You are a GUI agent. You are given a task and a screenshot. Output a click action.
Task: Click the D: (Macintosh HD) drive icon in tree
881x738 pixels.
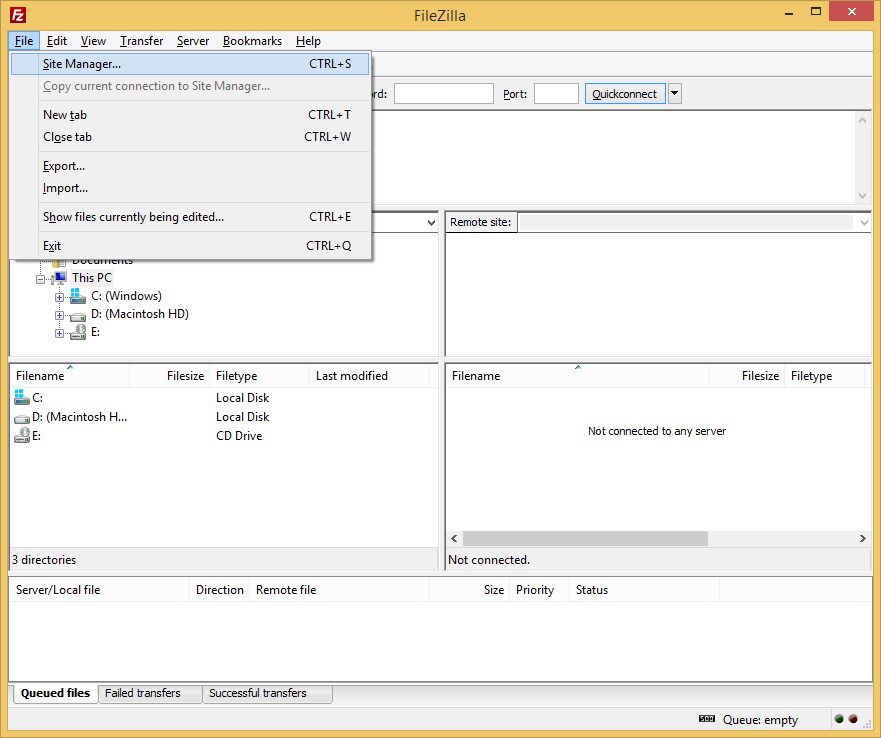pos(78,316)
